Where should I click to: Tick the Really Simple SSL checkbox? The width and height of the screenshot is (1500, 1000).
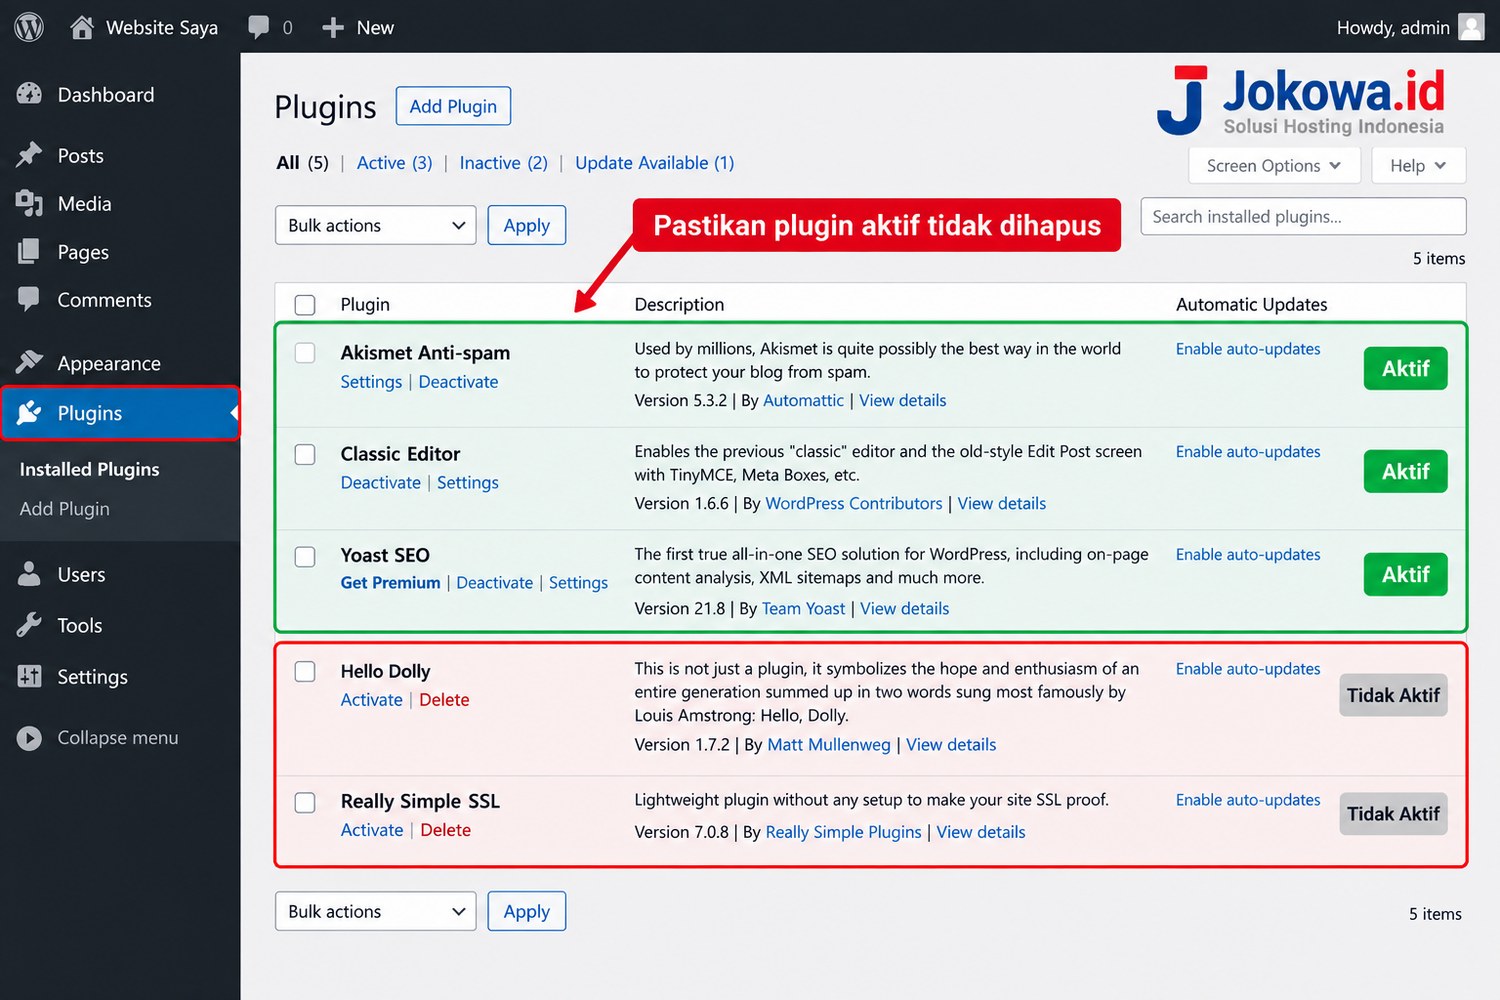point(305,802)
